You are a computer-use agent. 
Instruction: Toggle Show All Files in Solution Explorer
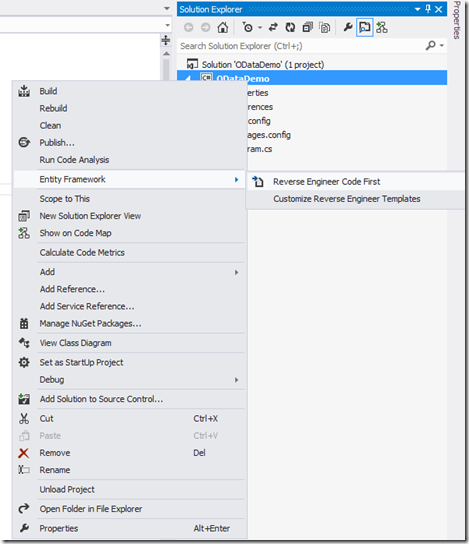pyautogui.click(x=325, y=27)
